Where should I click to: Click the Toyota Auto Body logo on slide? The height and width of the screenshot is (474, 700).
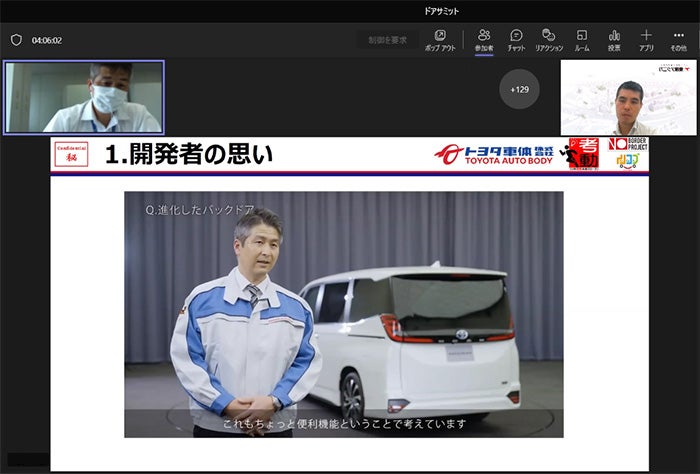tap(494, 154)
